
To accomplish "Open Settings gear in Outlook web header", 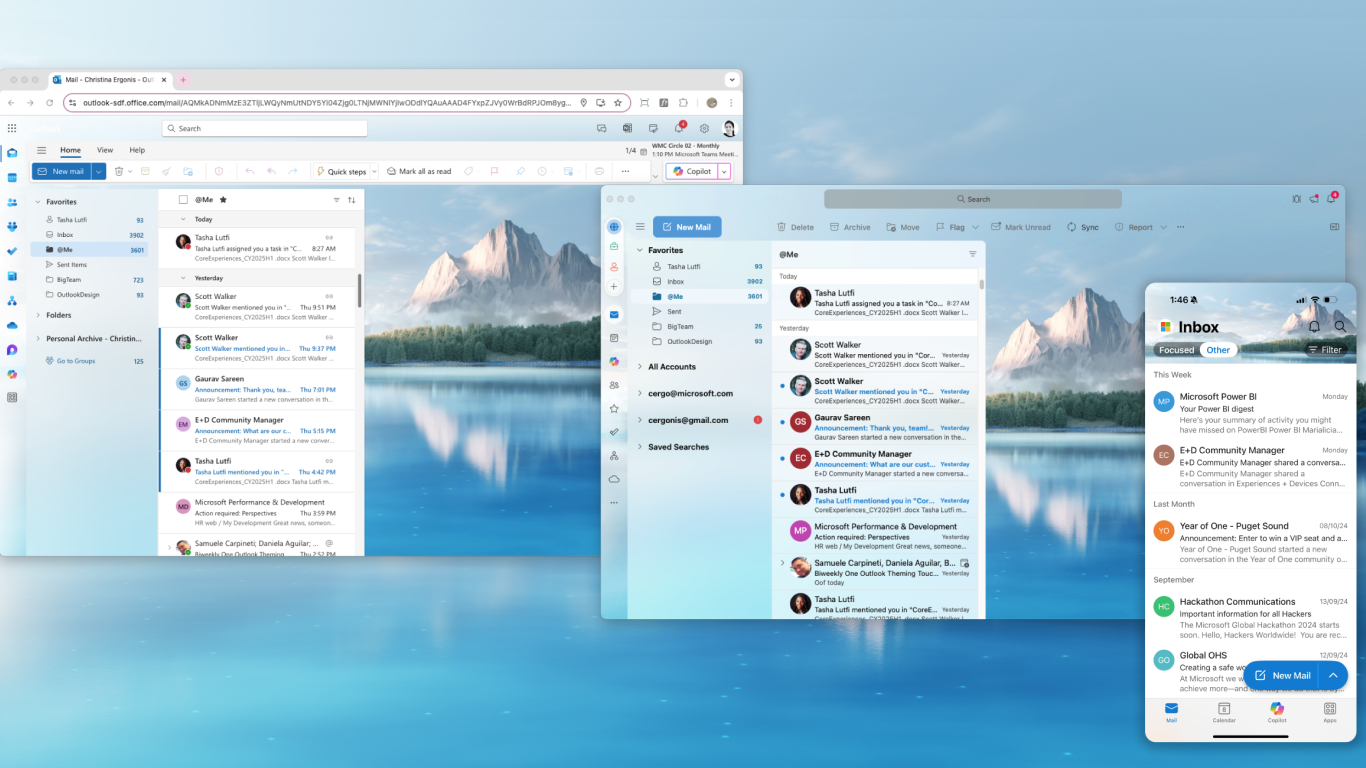I will pos(704,128).
